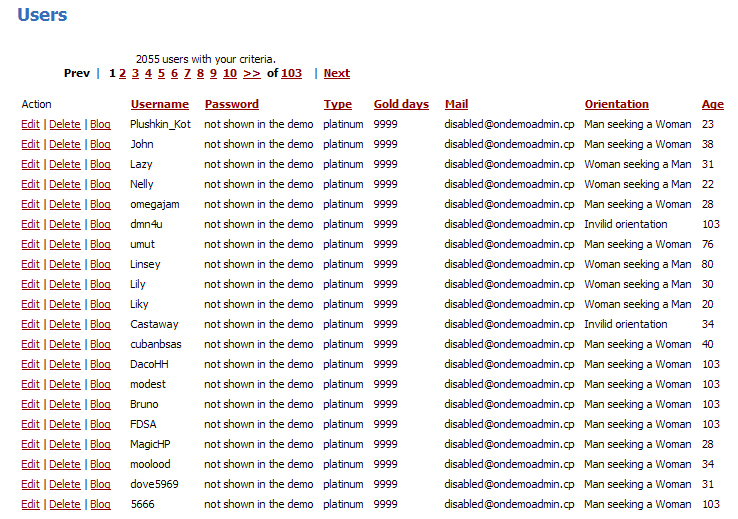Open Blog for dove5969
This screenshot has width=738, height=519.
(100, 484)
